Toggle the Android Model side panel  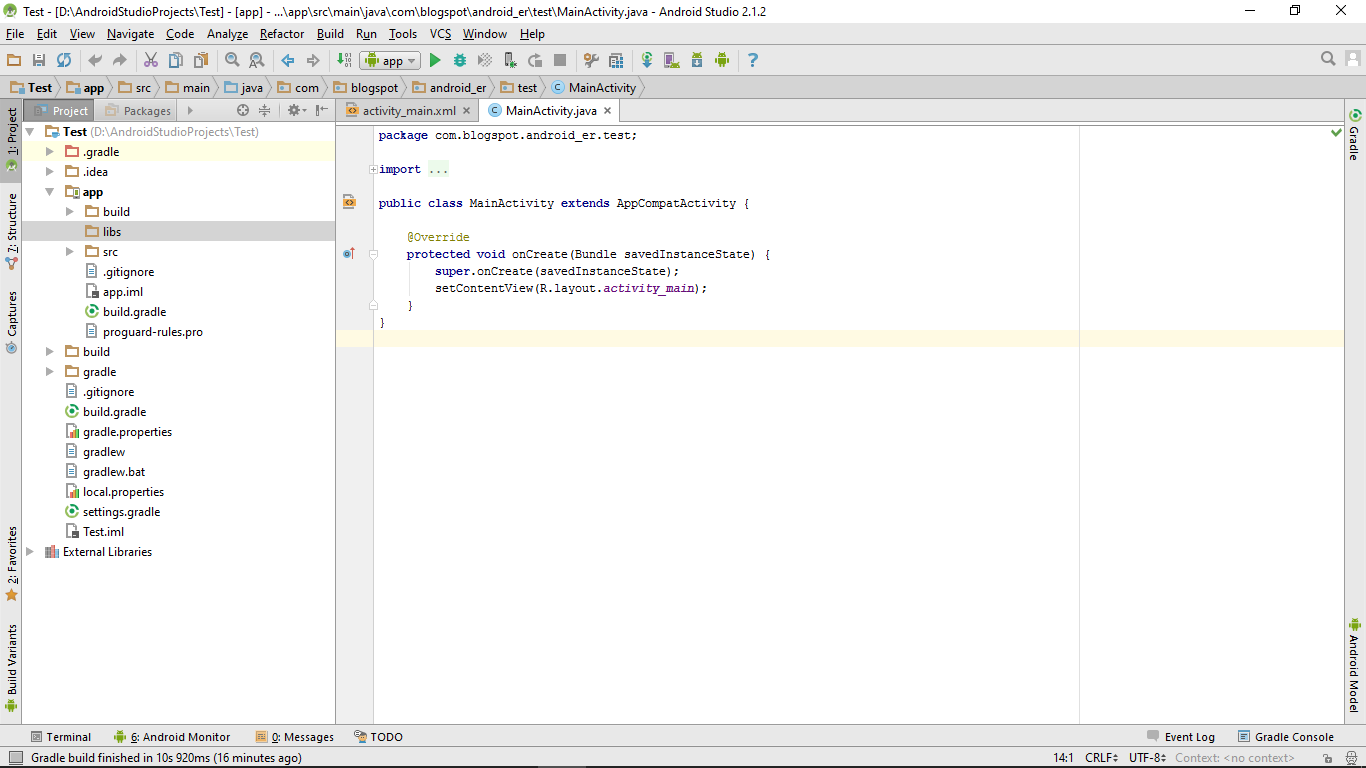click(1355, 664)
